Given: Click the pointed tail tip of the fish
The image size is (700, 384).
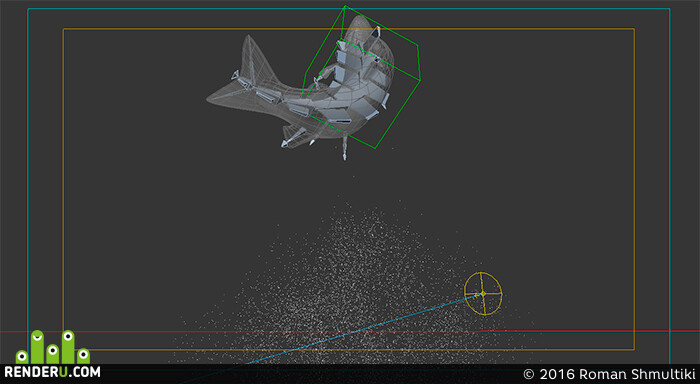Looking at the screenshot, I should coord(210,99).
